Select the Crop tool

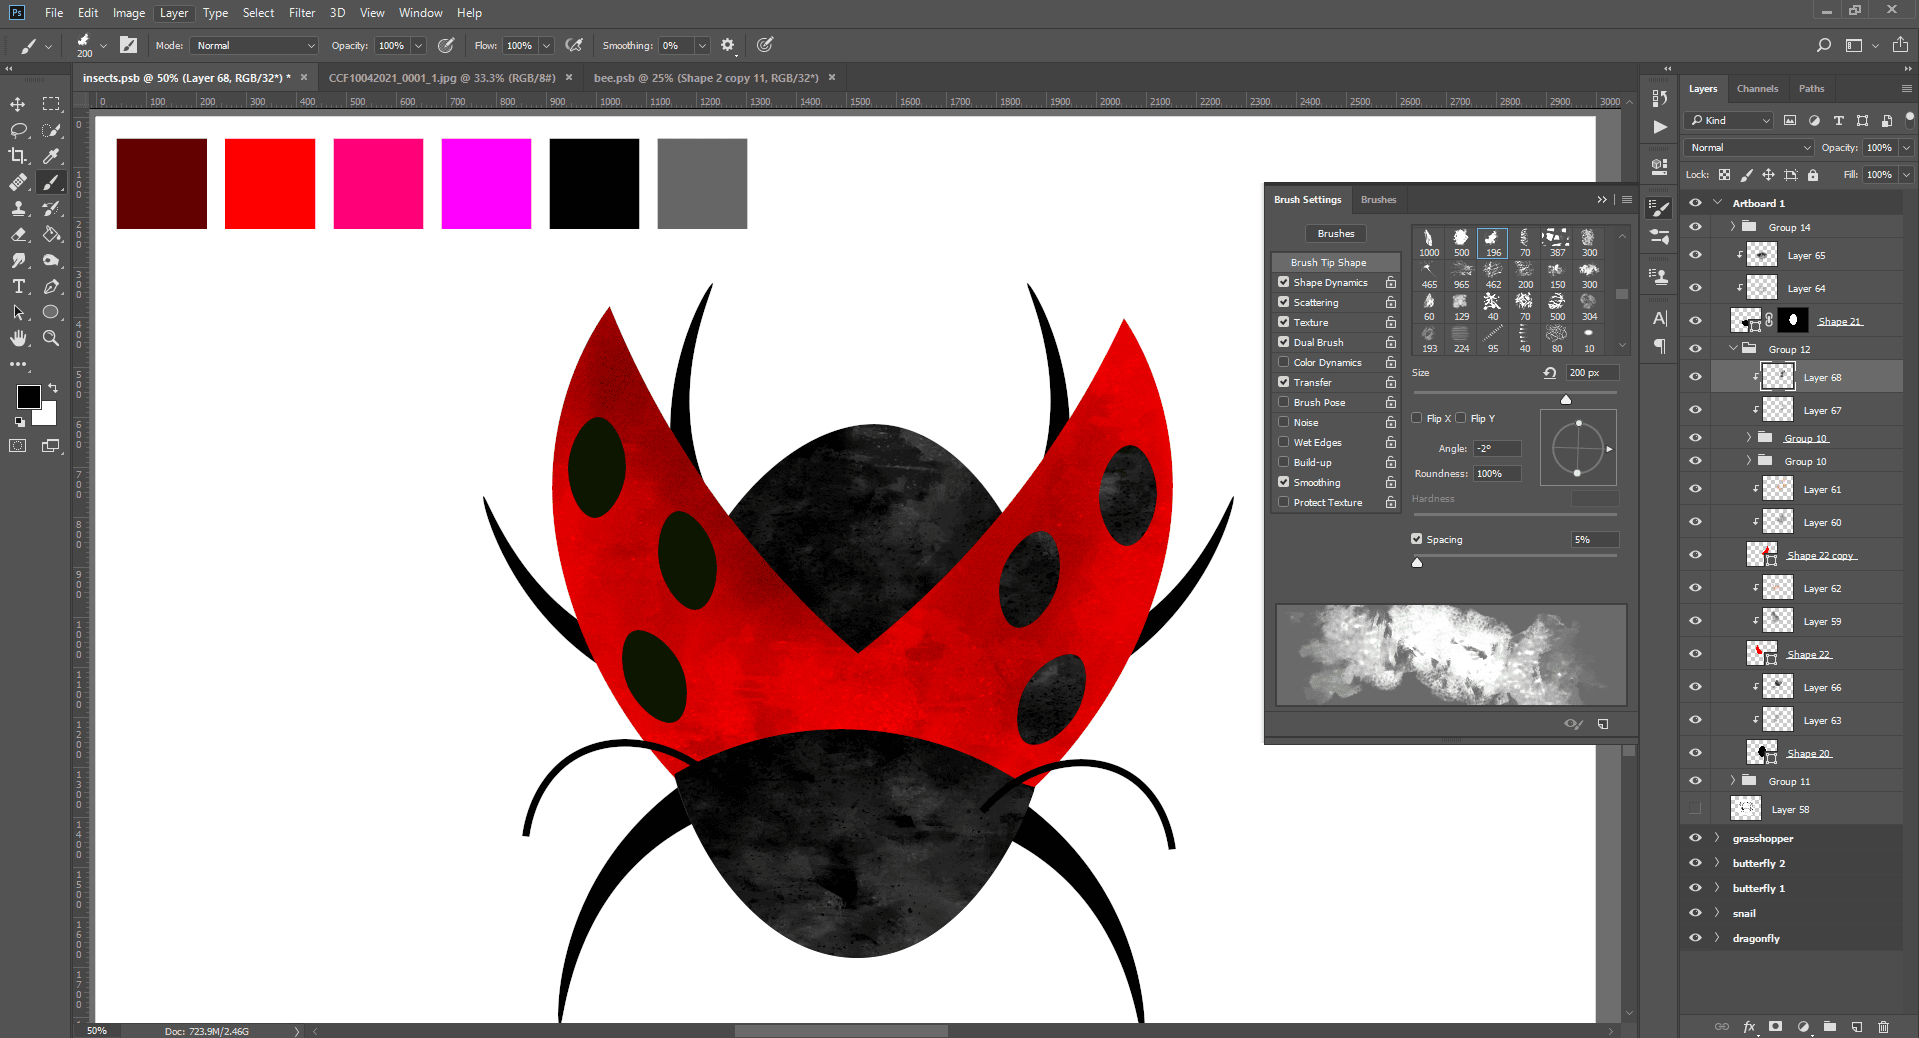[x=18, y=156]
